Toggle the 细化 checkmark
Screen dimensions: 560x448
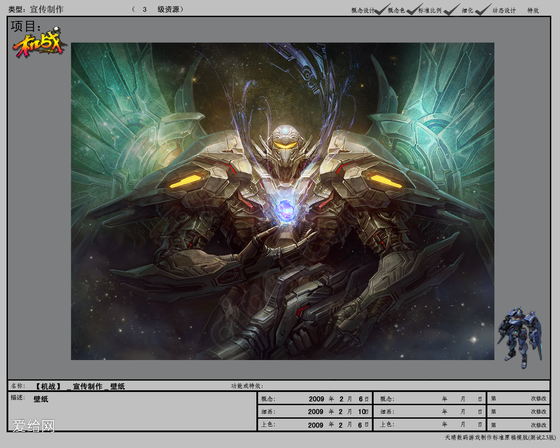click(483, 9)
